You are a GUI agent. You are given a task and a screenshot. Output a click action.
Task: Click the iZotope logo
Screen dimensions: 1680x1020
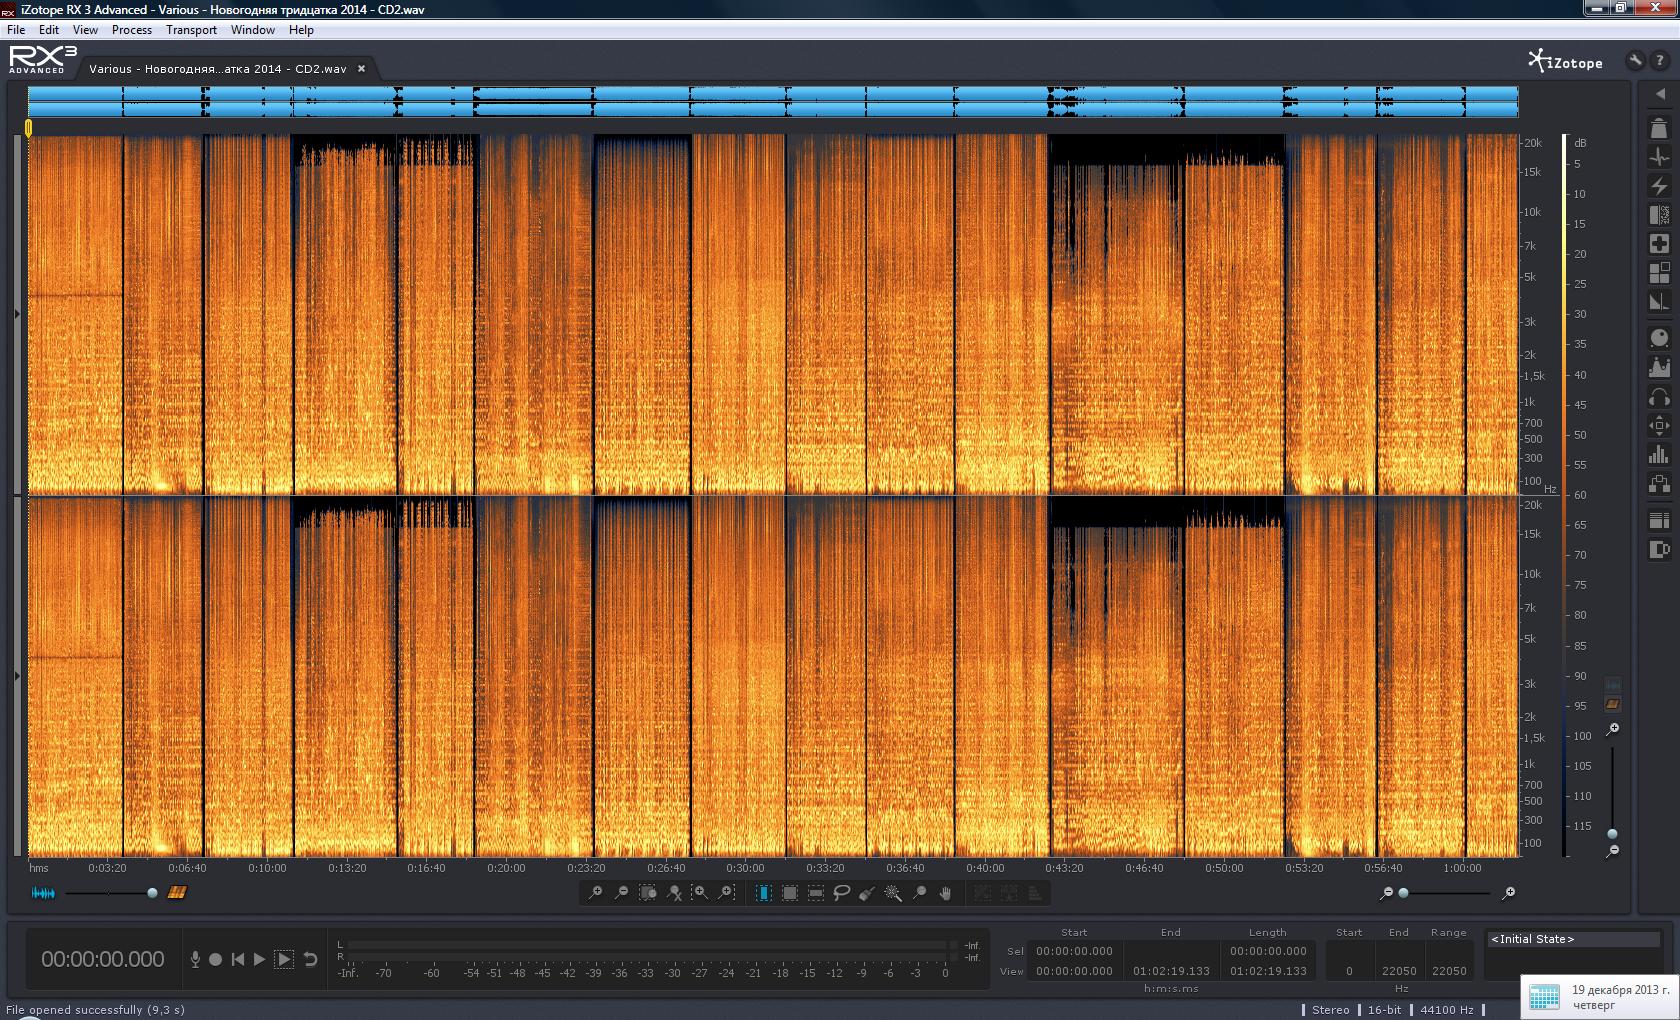tap(1565, 62)
